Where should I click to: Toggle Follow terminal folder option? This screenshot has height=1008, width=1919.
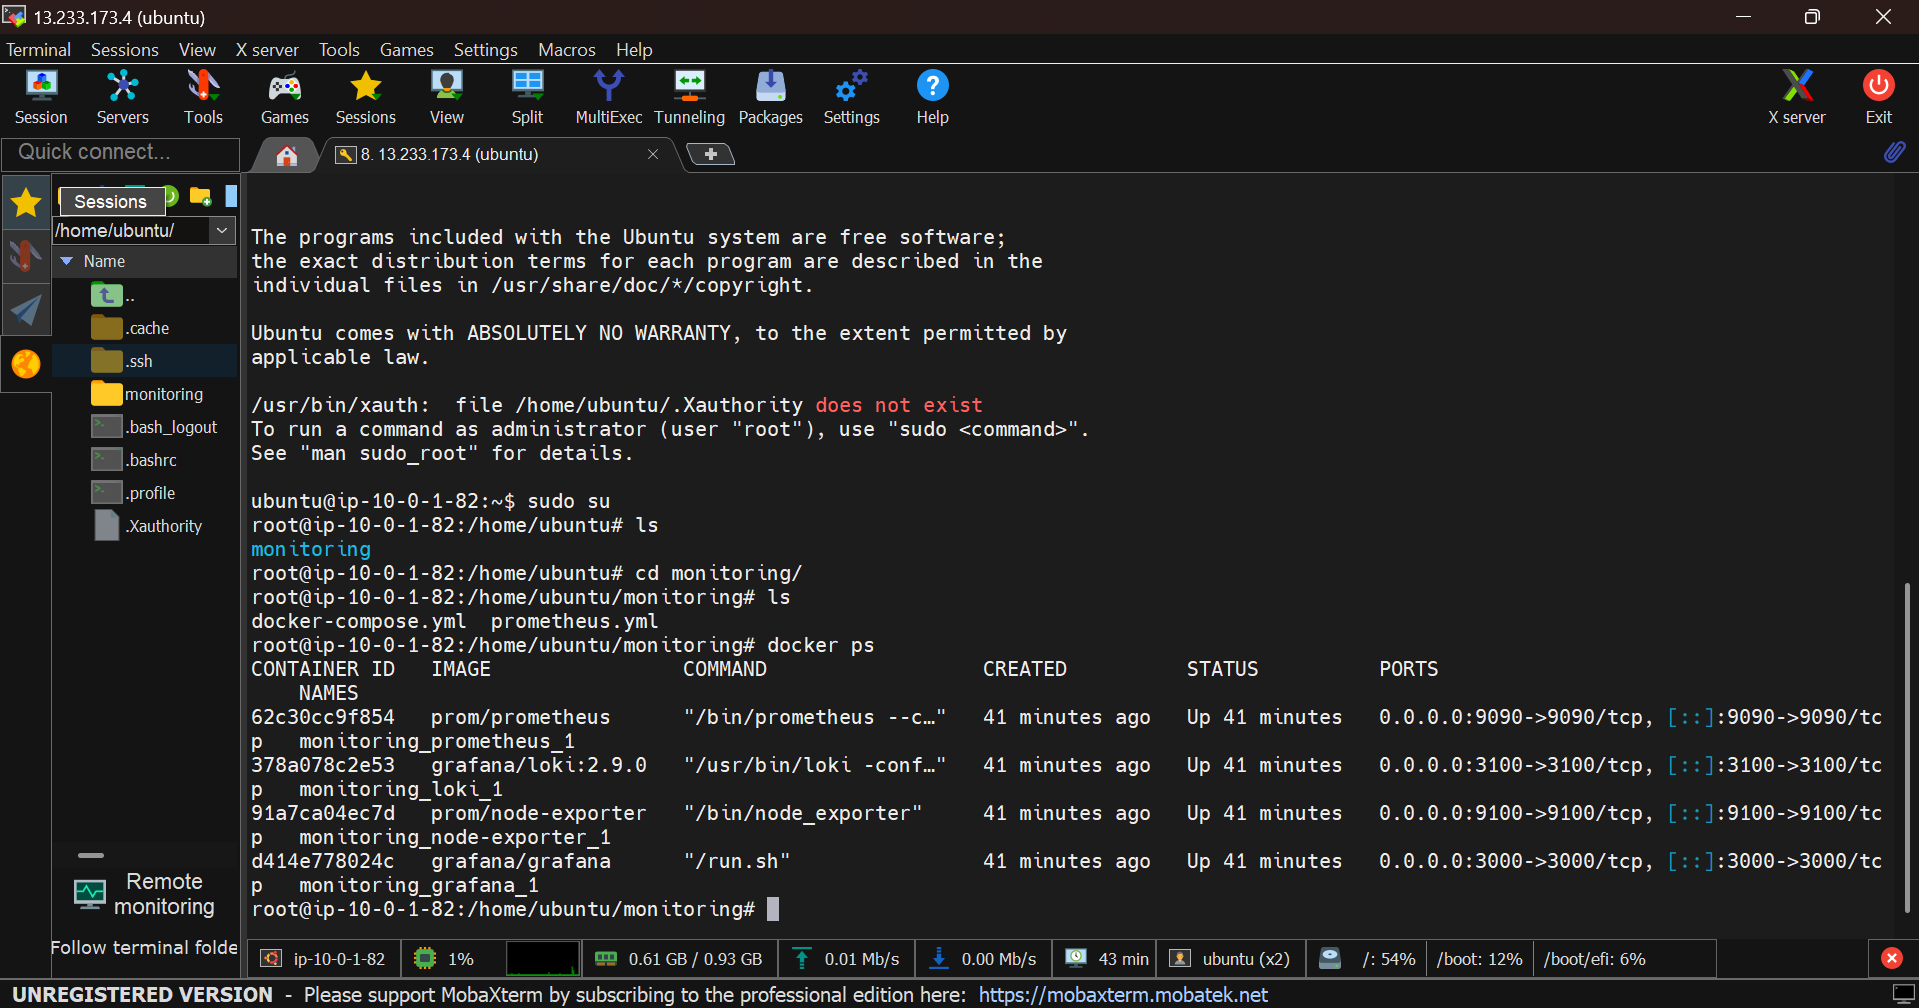[144, 947]
